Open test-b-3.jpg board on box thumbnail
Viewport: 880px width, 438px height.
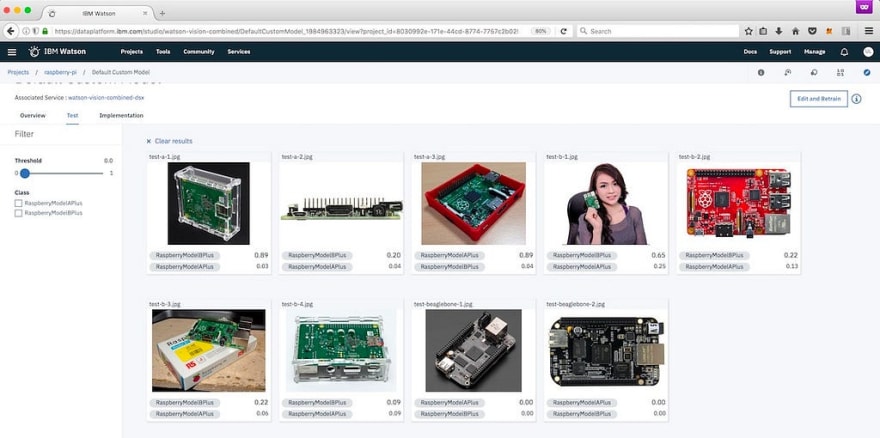[x=209, y=350]
